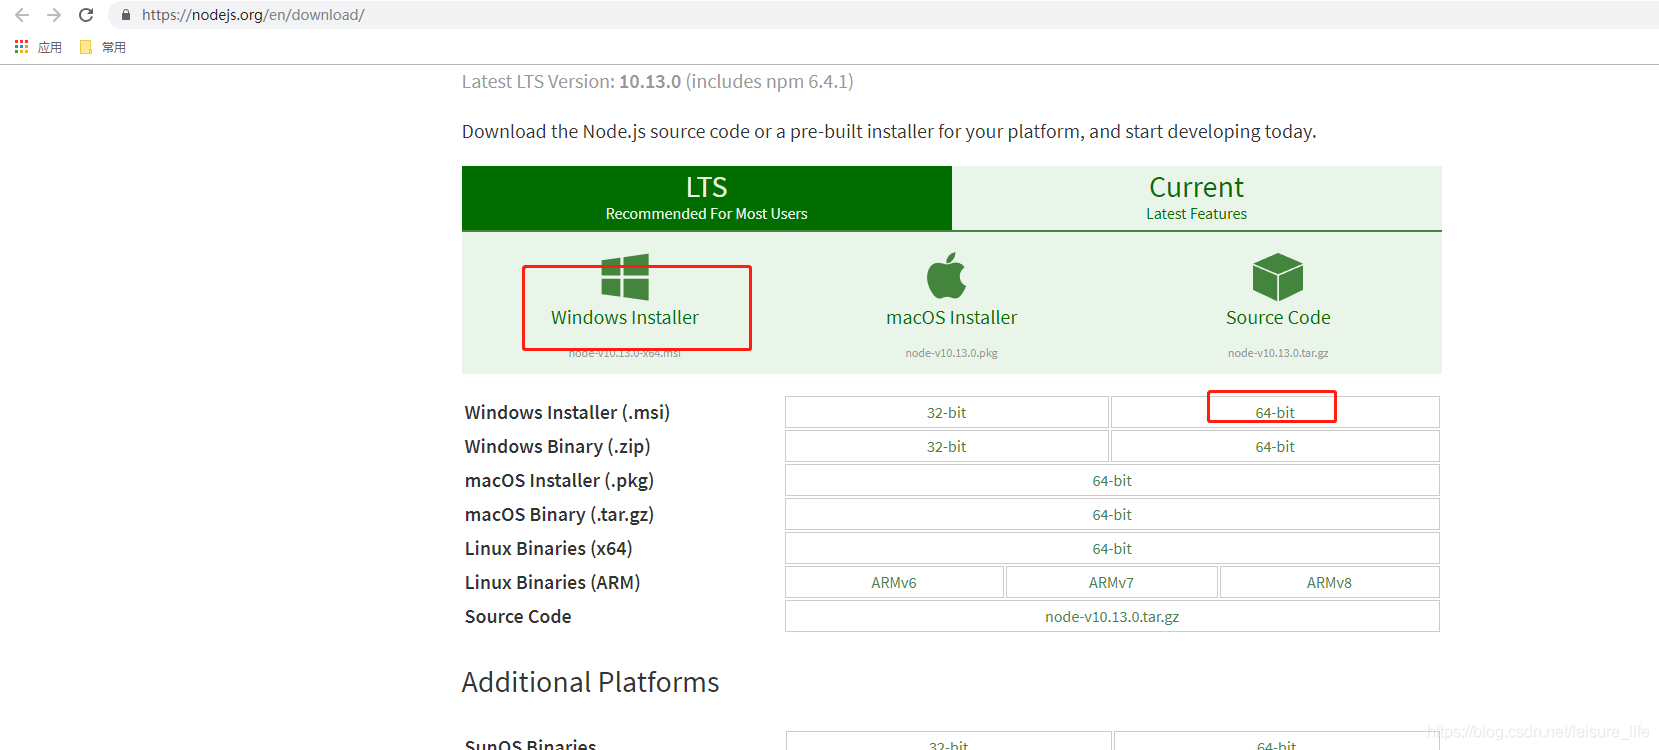Screen dimensions: 1659x750
Task: Download macOS Installer (.pkg) 64-bit
Action: (x=1112, y=480)
